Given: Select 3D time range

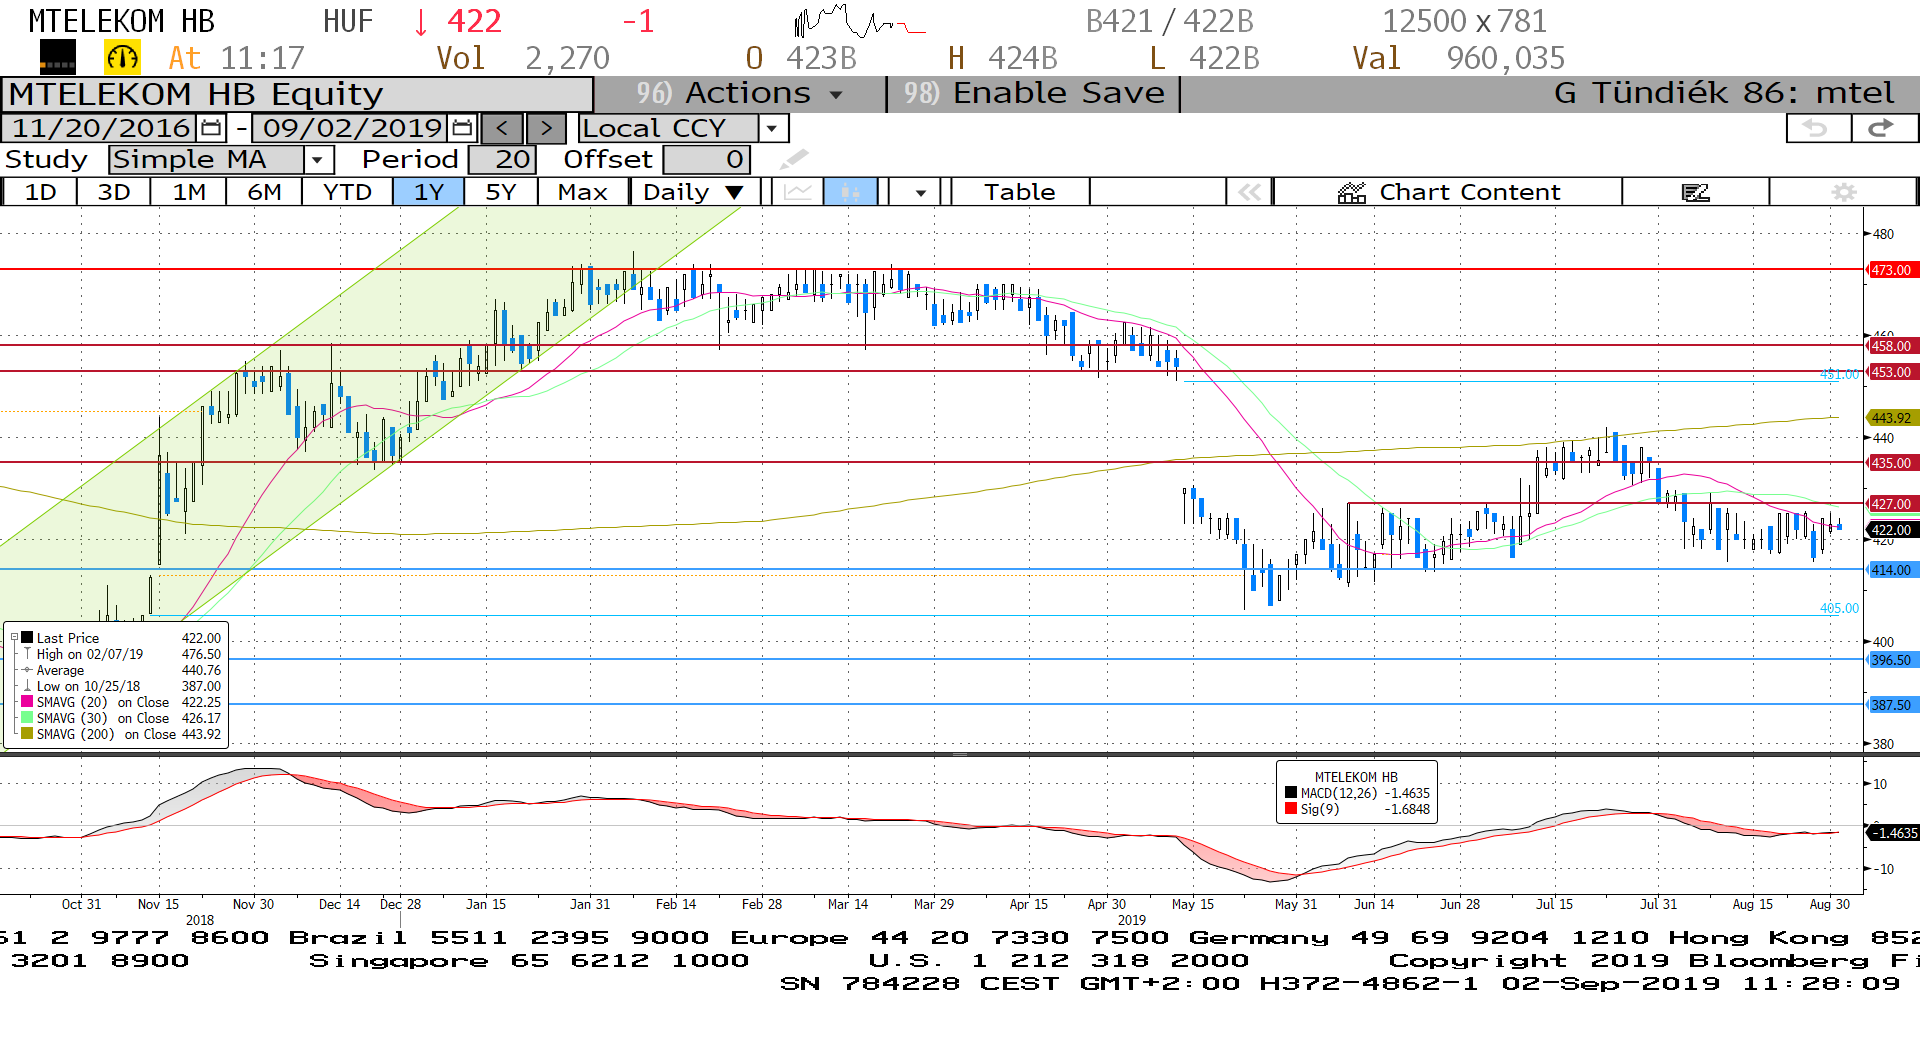Looking at the screenshot, I should tap(114, 192).
